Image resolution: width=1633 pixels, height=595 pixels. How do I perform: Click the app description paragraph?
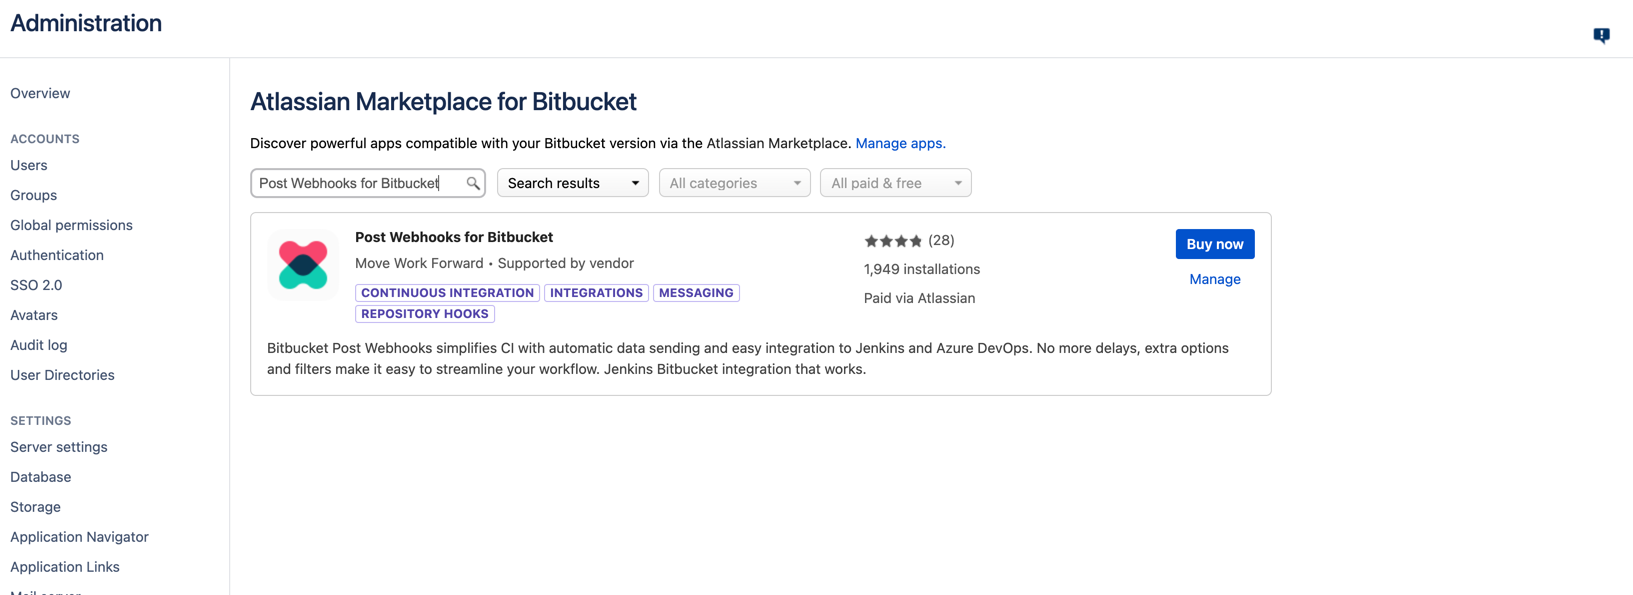748,358
